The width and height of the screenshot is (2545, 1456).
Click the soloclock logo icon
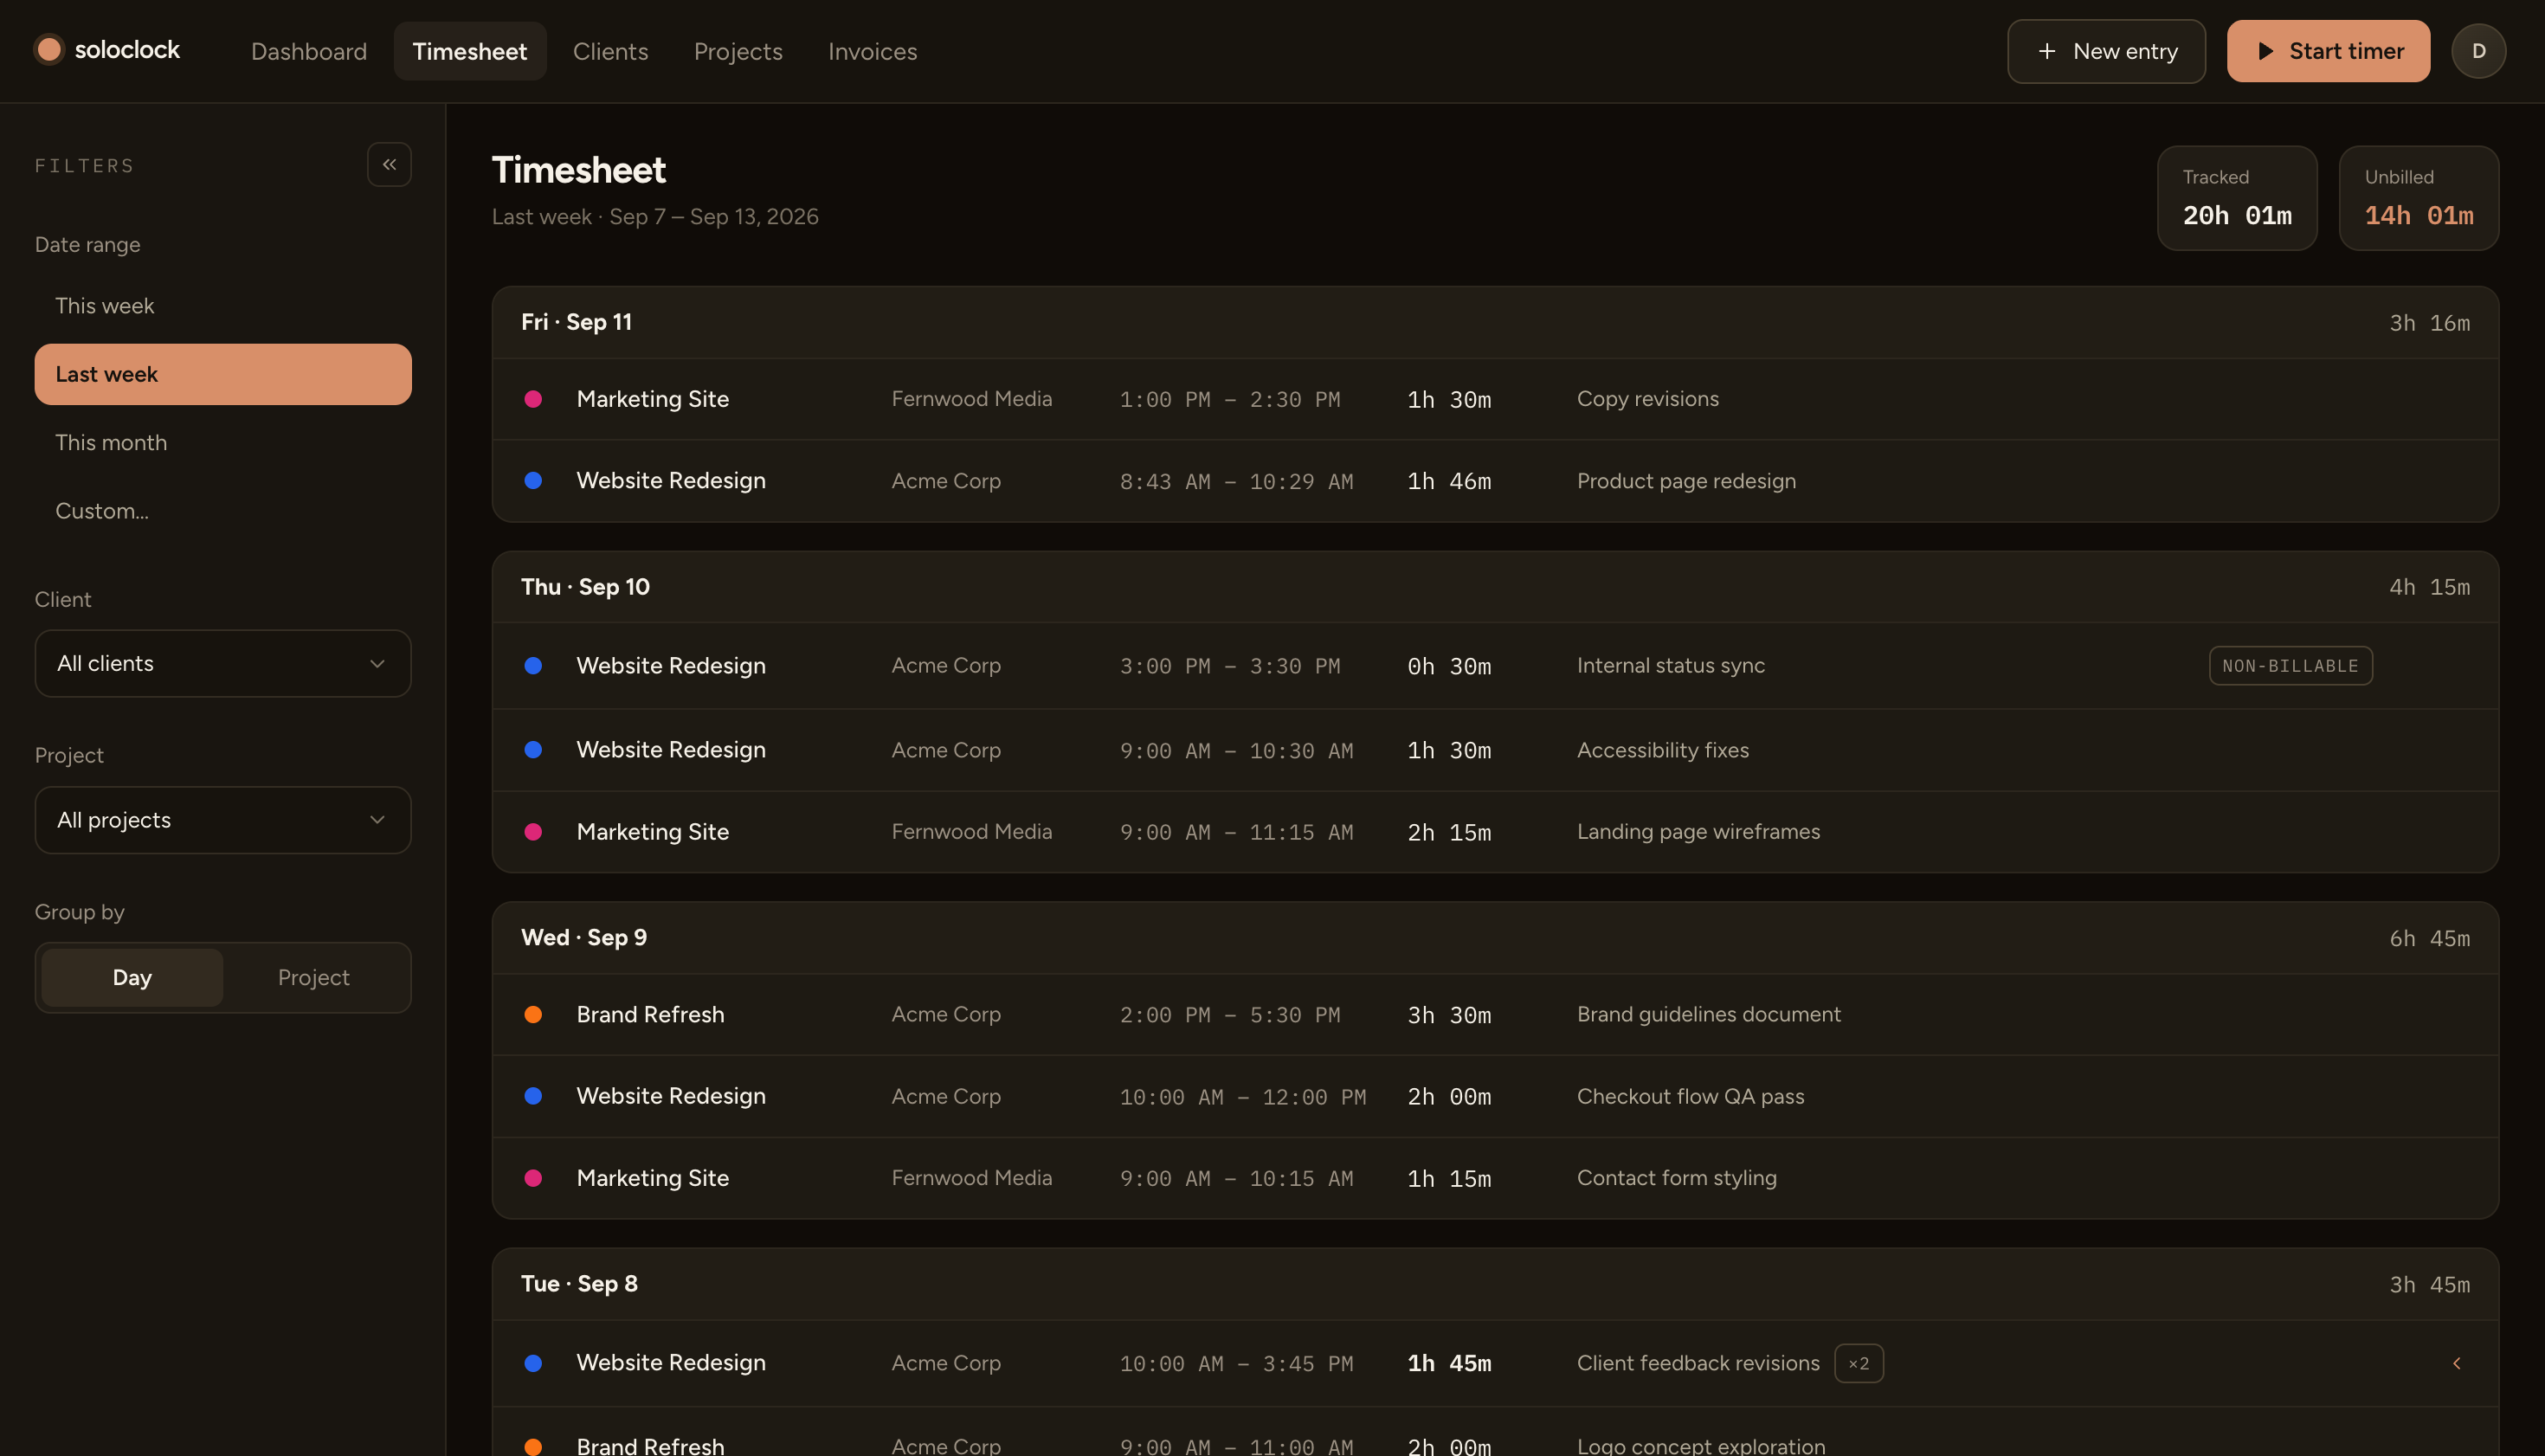tap(49, 50)
